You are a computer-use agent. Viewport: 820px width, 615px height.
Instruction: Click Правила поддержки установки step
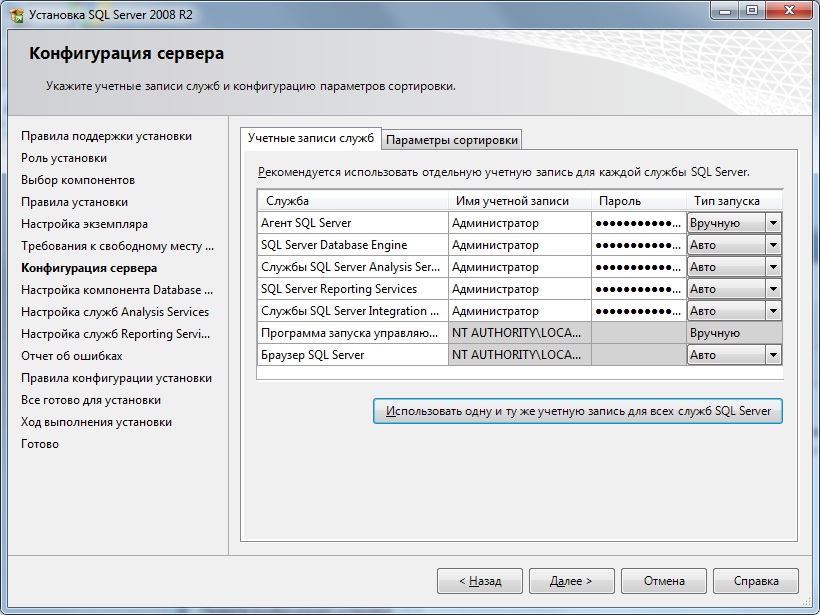click(x=106, y=136)
